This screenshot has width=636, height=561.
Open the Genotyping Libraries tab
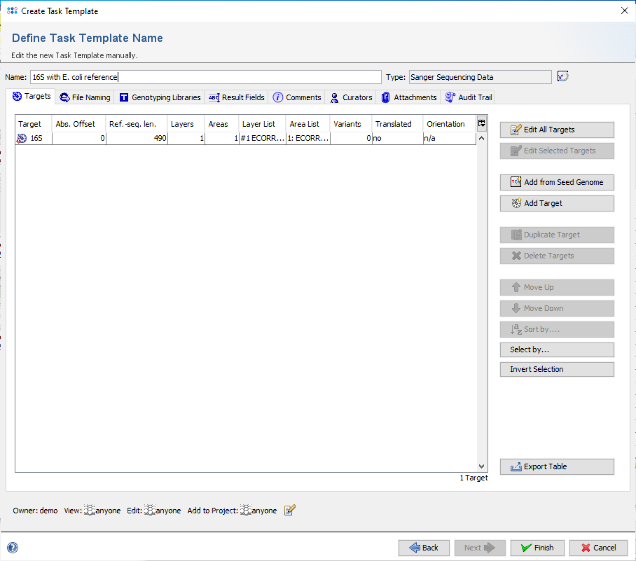tap(160, 97)
